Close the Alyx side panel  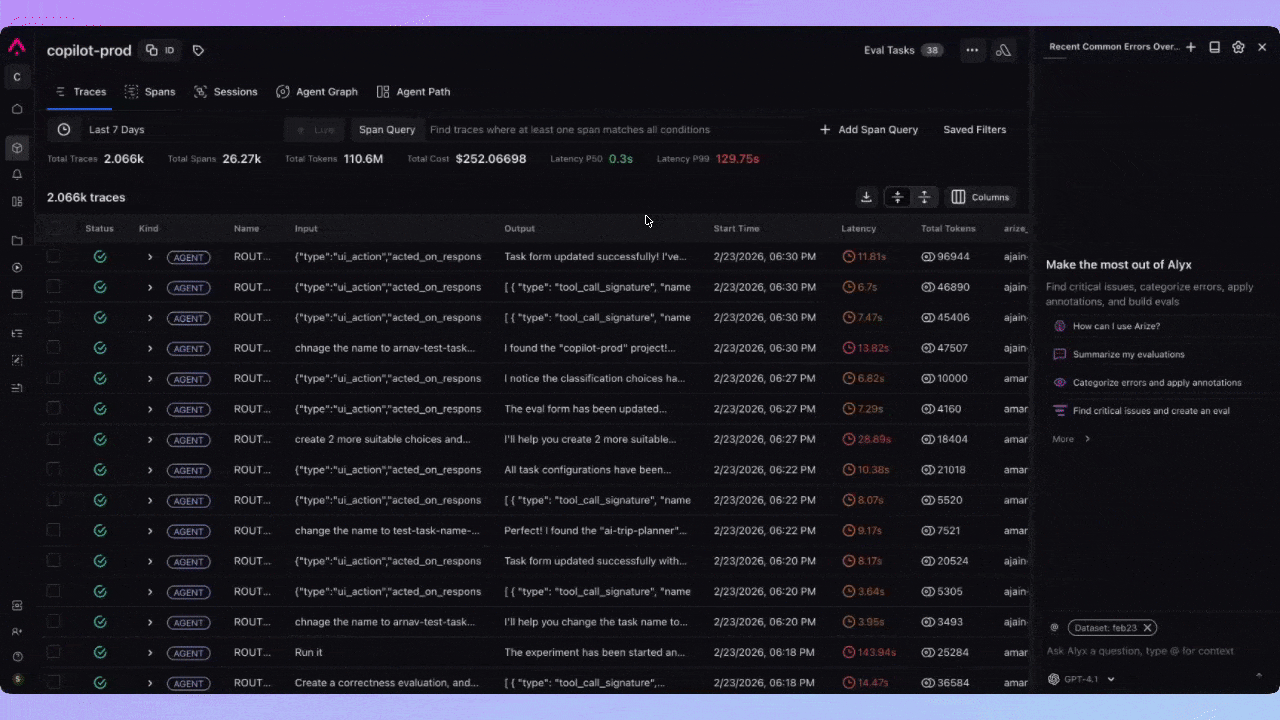click(x=1262, y=47)
